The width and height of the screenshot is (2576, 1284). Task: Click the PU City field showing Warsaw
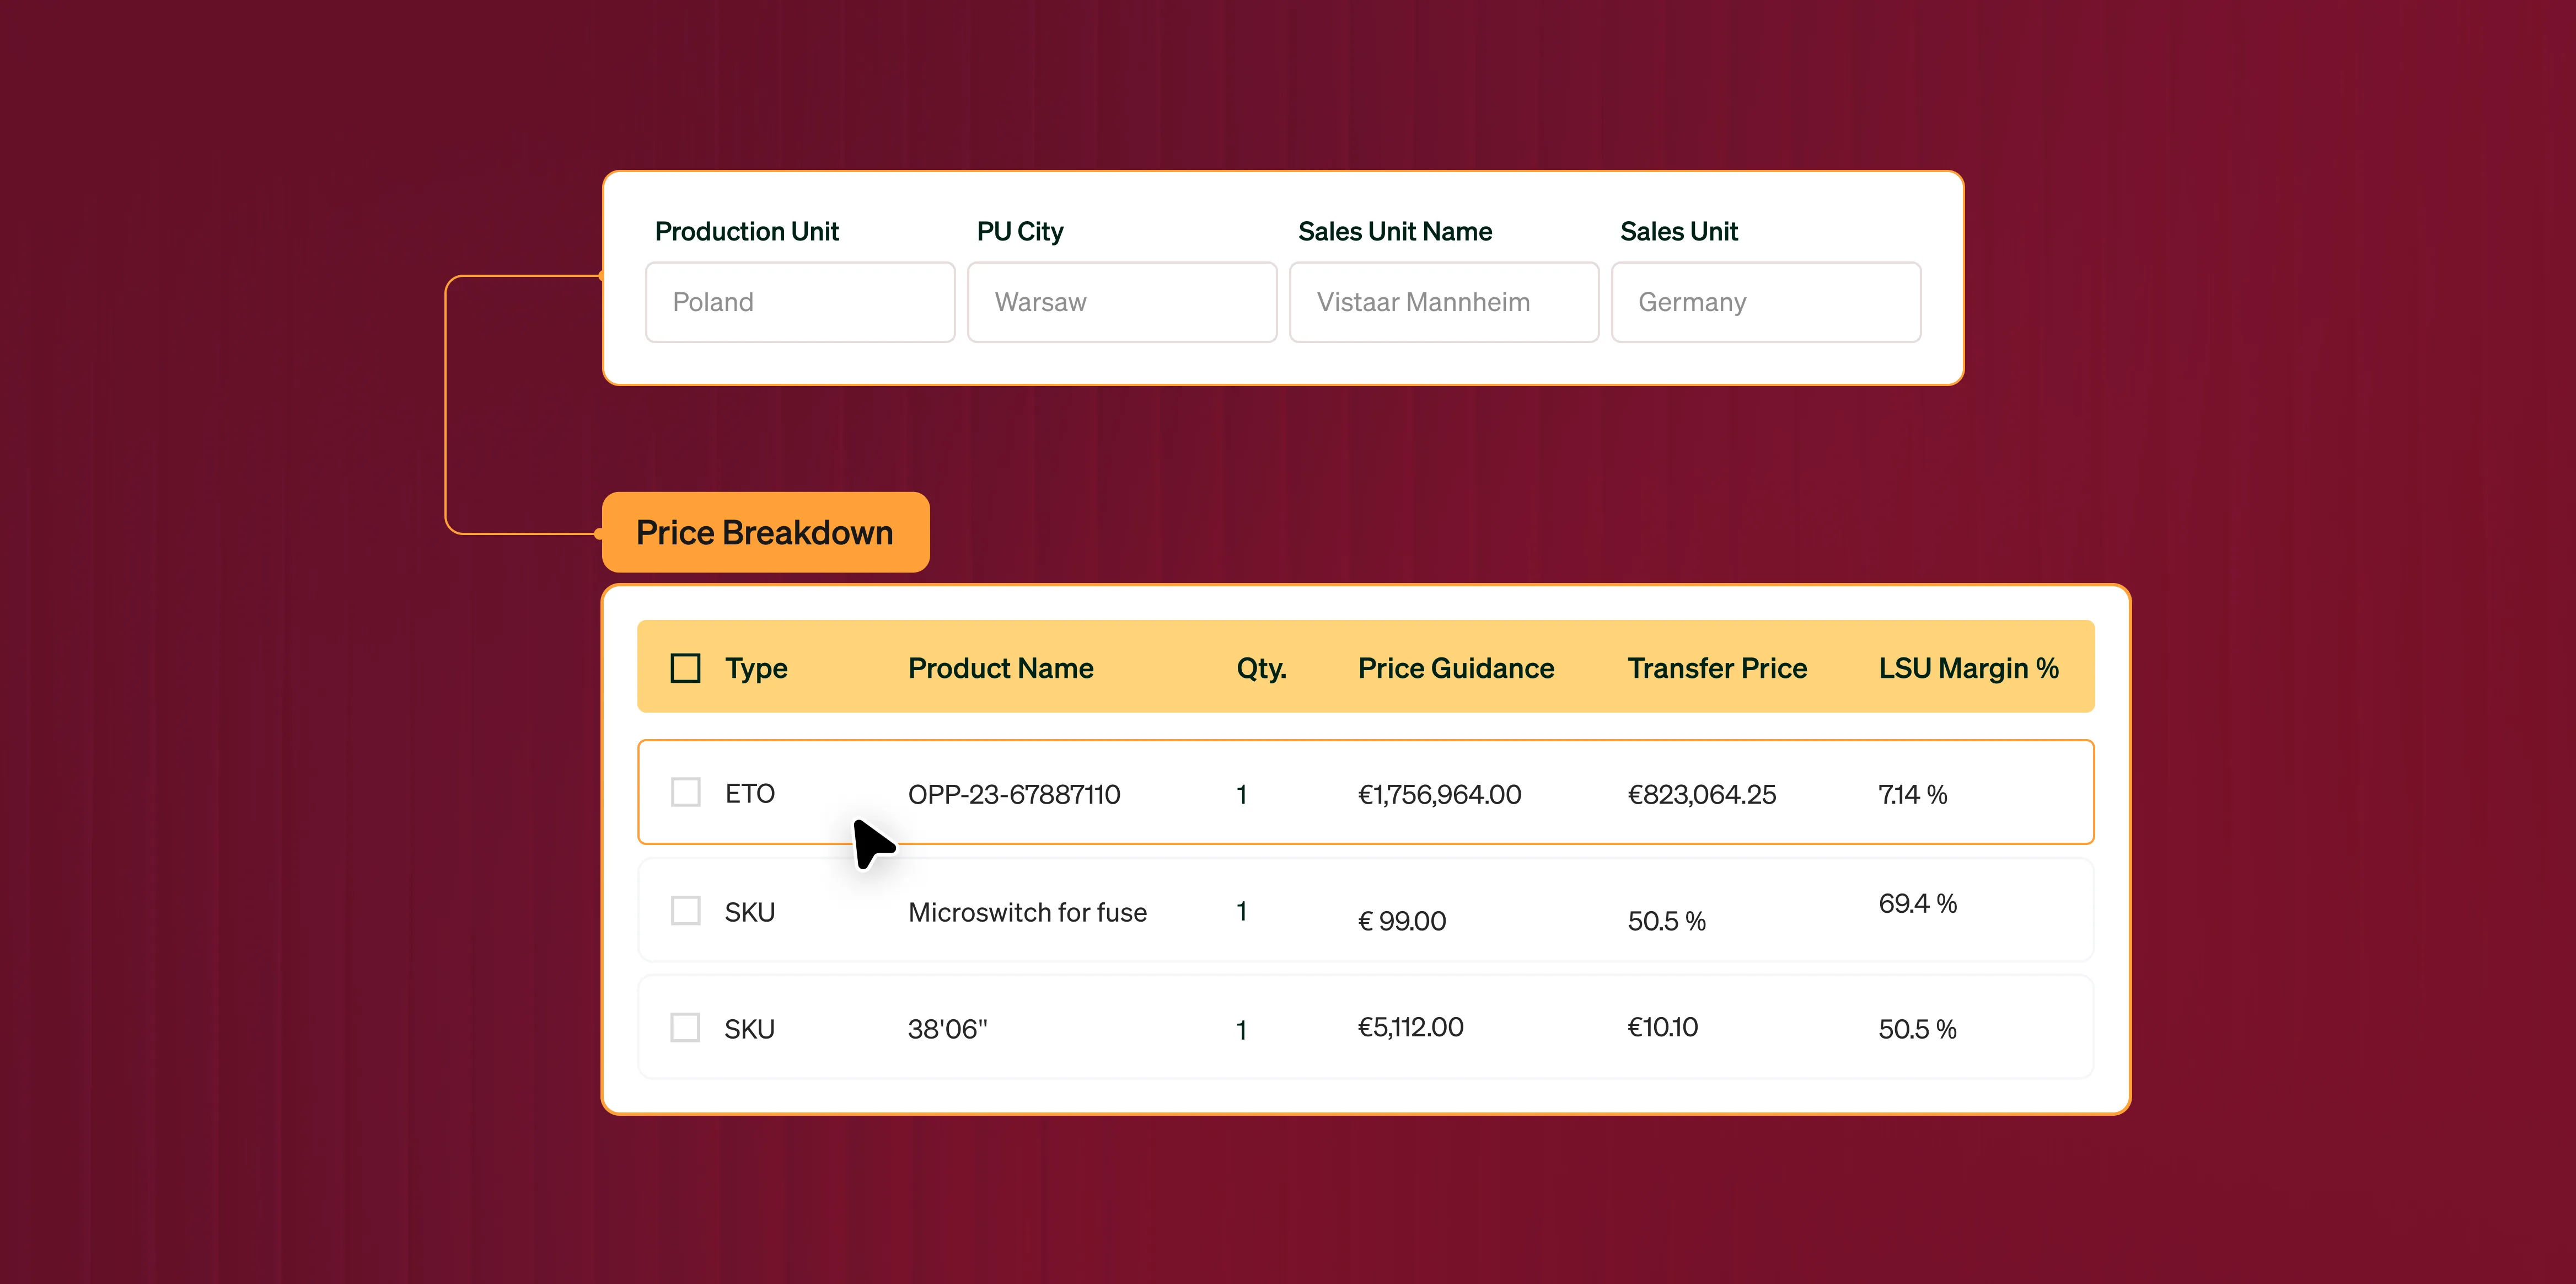point(1122,302)
